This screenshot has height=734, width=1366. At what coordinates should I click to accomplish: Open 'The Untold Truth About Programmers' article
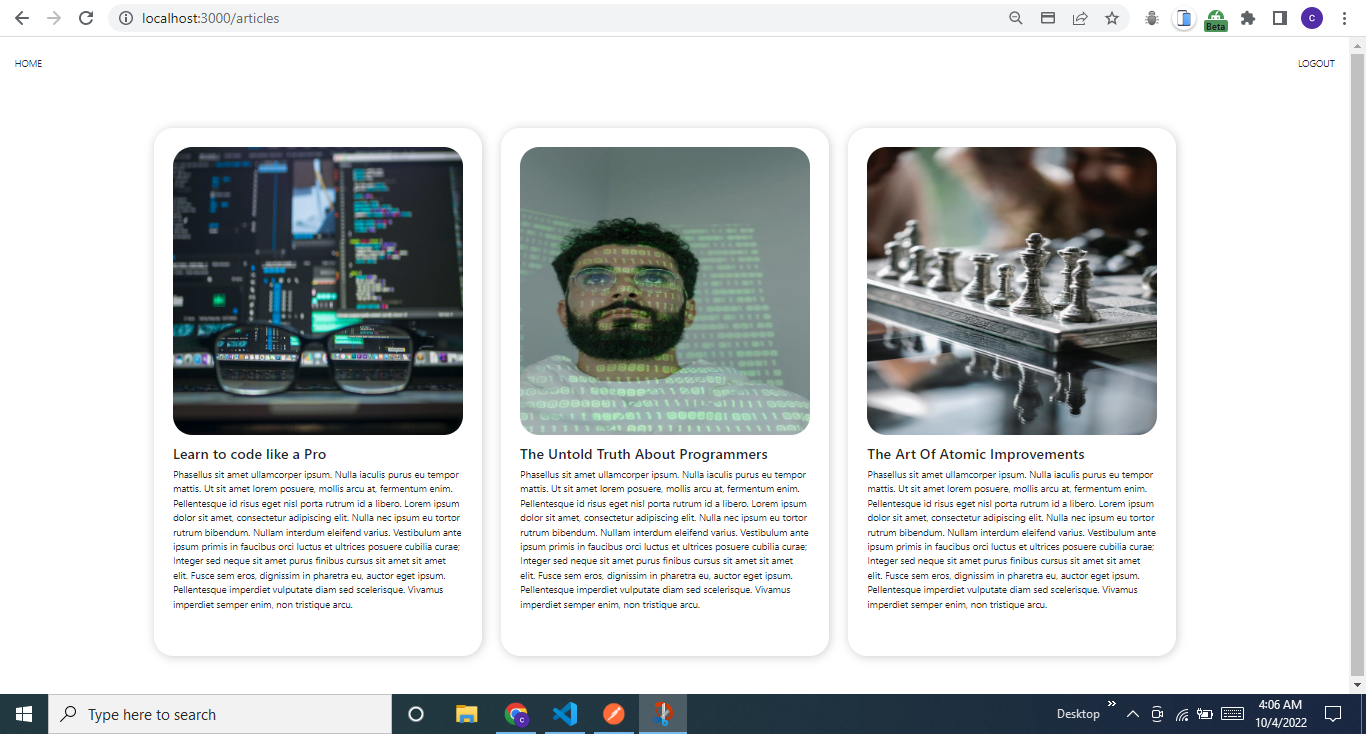coord(644,453)
